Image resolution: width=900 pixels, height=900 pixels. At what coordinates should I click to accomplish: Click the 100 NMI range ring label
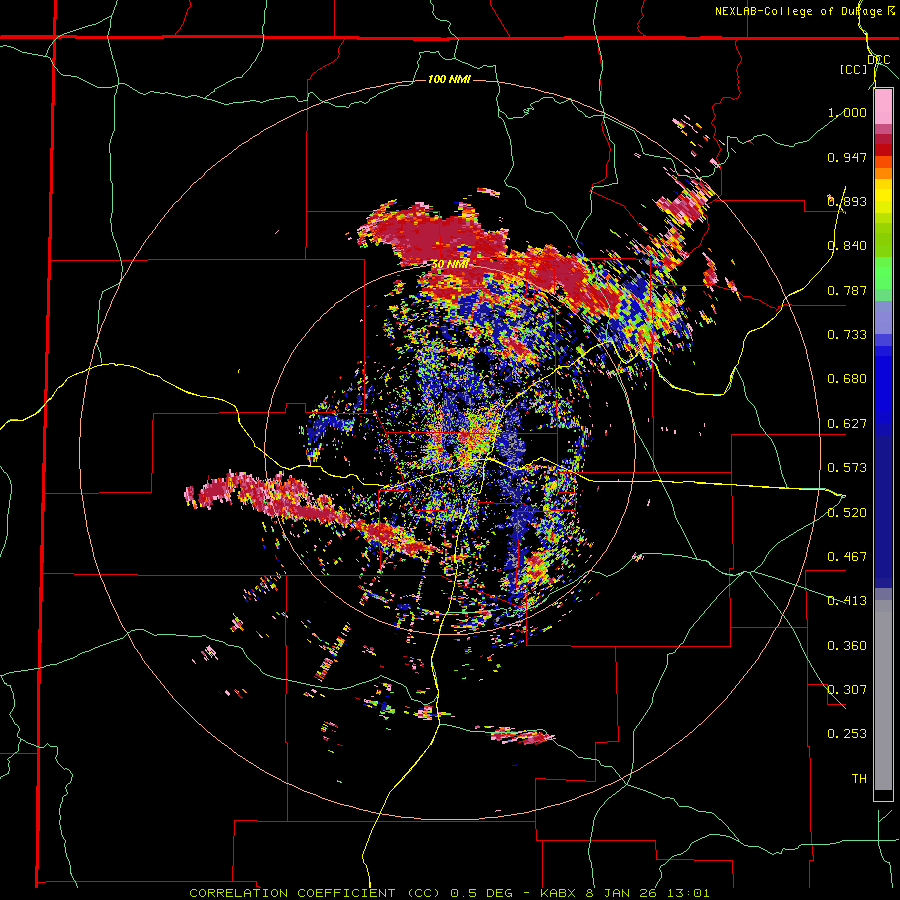click(449, 79)
